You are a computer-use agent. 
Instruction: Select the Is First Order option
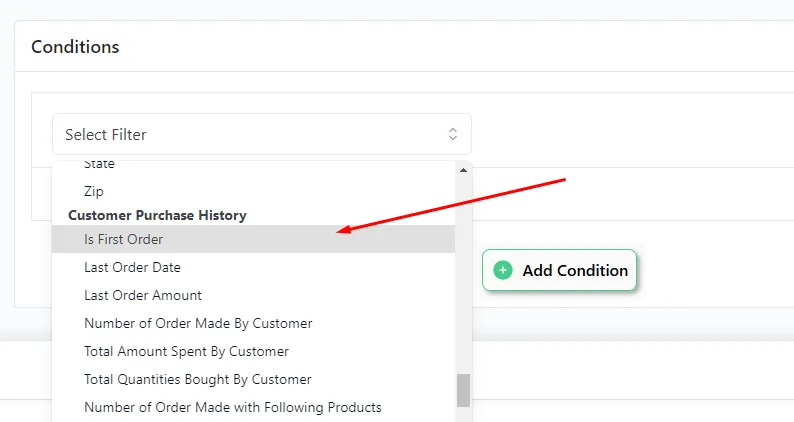point(124,239)
